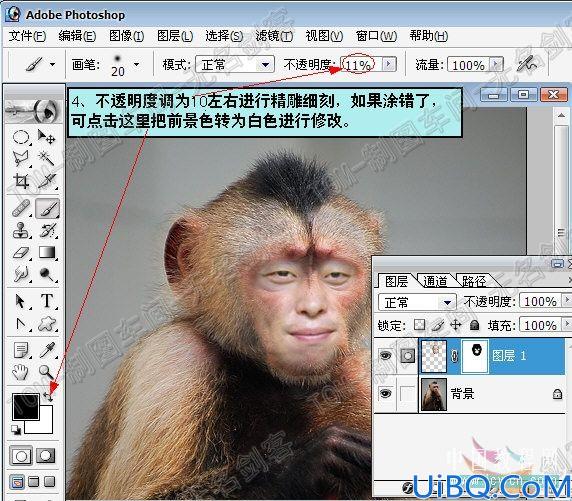Select the Gradient tool
The height and width of the screenshot is (501, 572).
[x=47, y=253]
